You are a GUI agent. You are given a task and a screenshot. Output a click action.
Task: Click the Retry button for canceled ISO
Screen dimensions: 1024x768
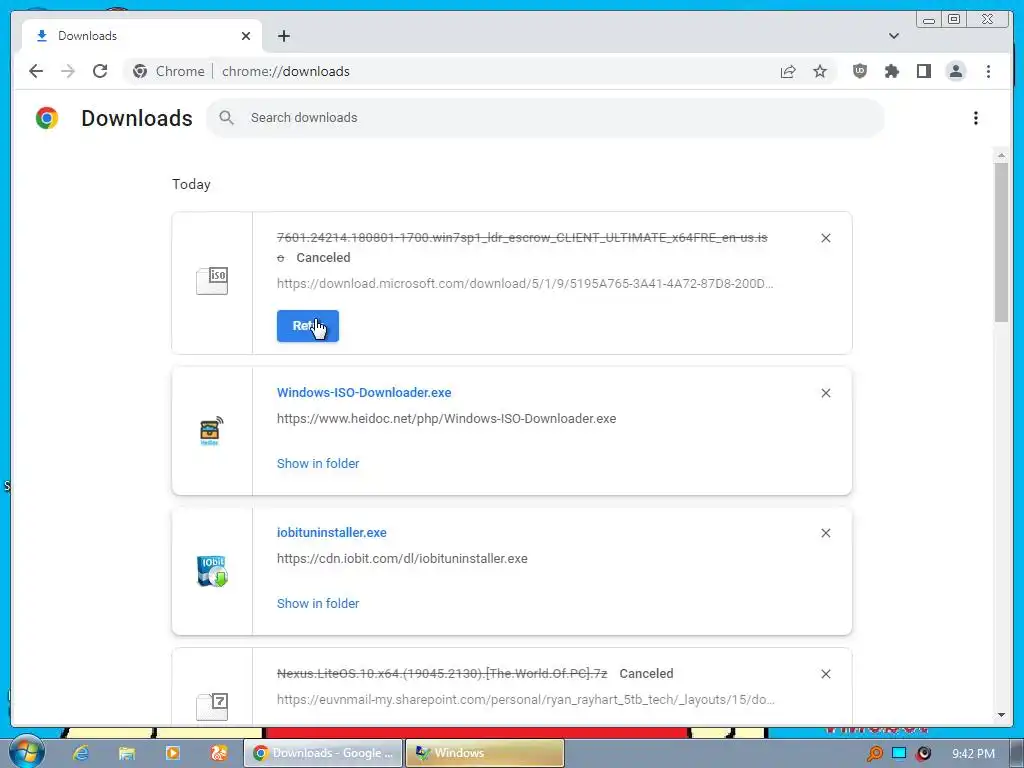coord(308,326)
